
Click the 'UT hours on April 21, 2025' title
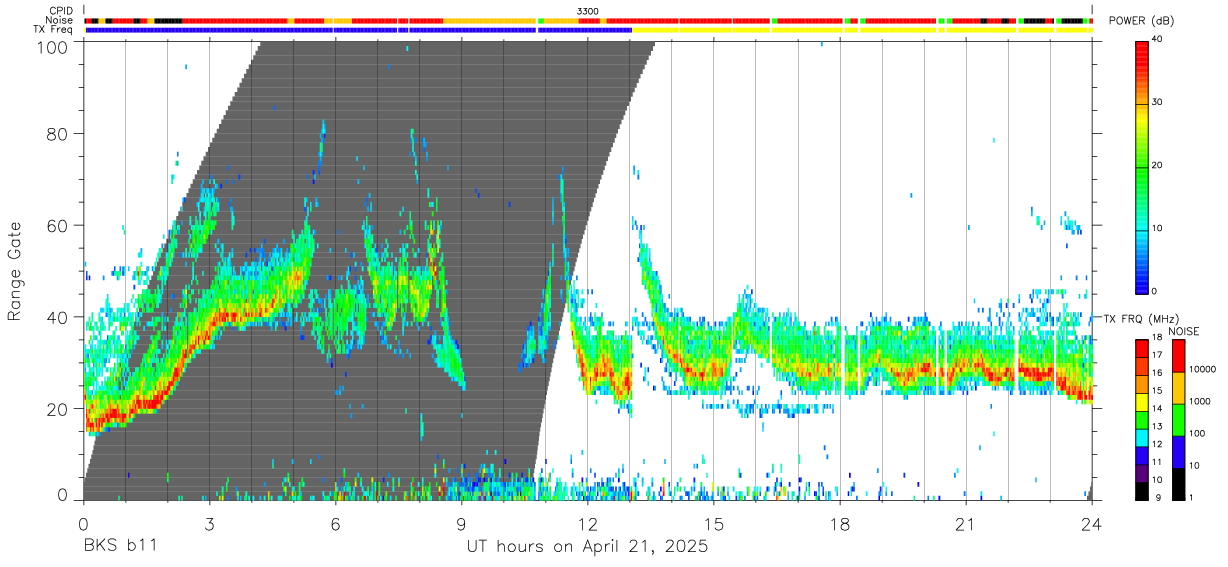[587, 547]
